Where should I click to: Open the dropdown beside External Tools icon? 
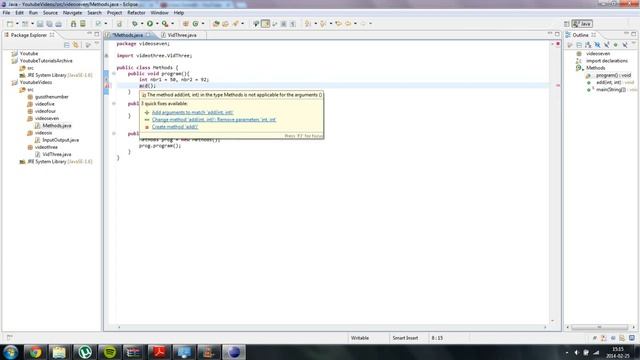(x=172, y=24)
